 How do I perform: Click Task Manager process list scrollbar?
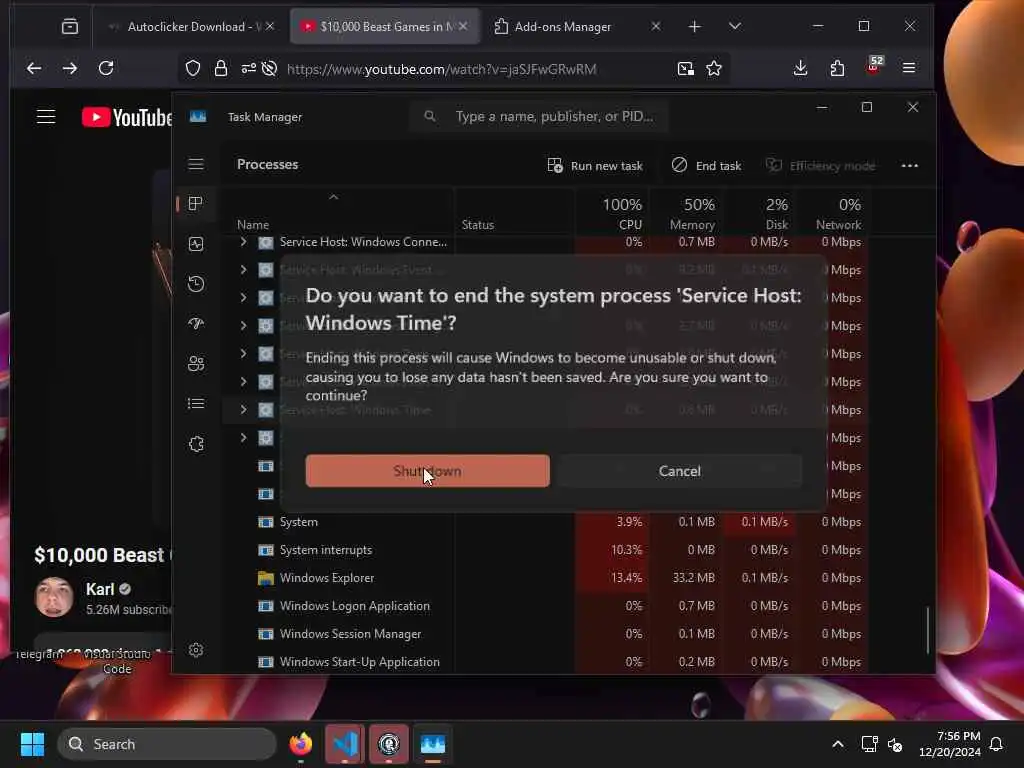(x=927, y=630)
